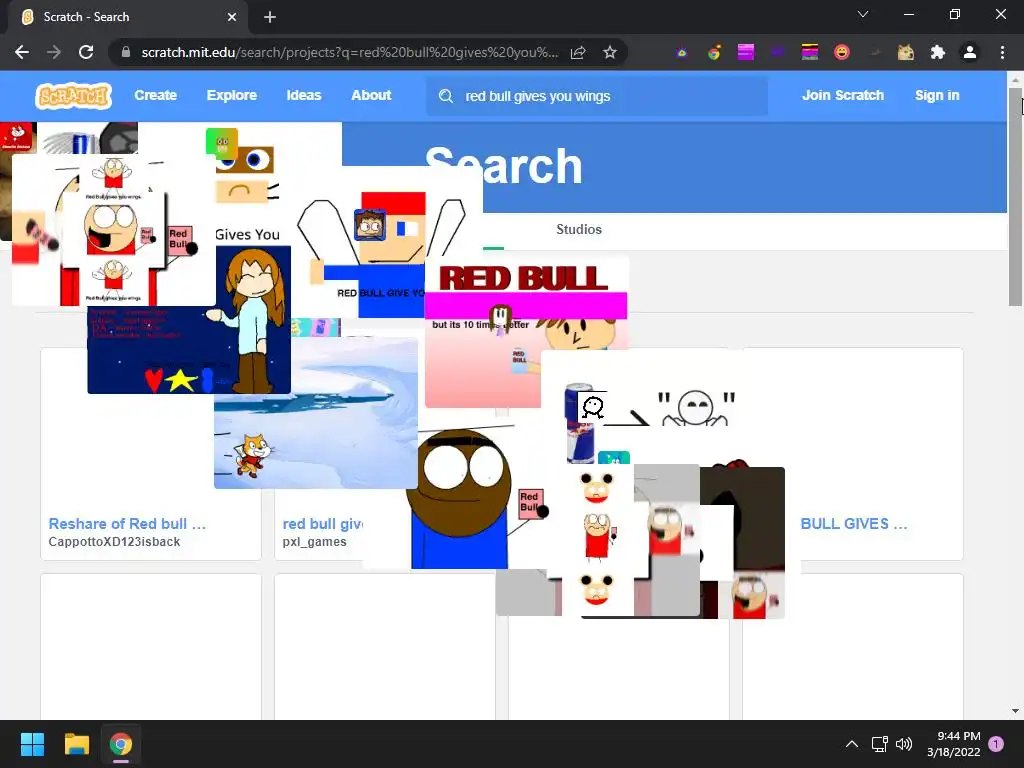Open the Create menu item
The image size is (1024, 768).
[155, 95]
